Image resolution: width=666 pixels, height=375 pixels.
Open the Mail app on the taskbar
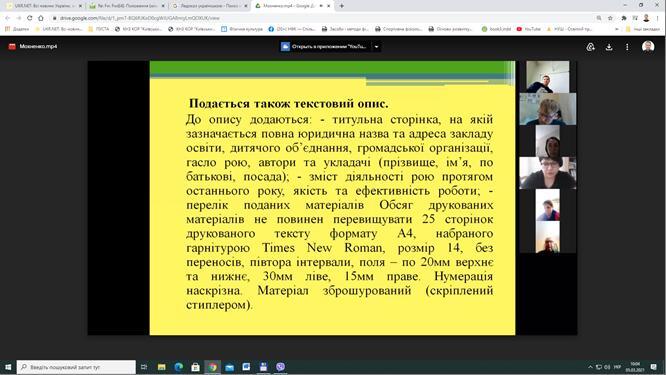click(x=229, y=367)
